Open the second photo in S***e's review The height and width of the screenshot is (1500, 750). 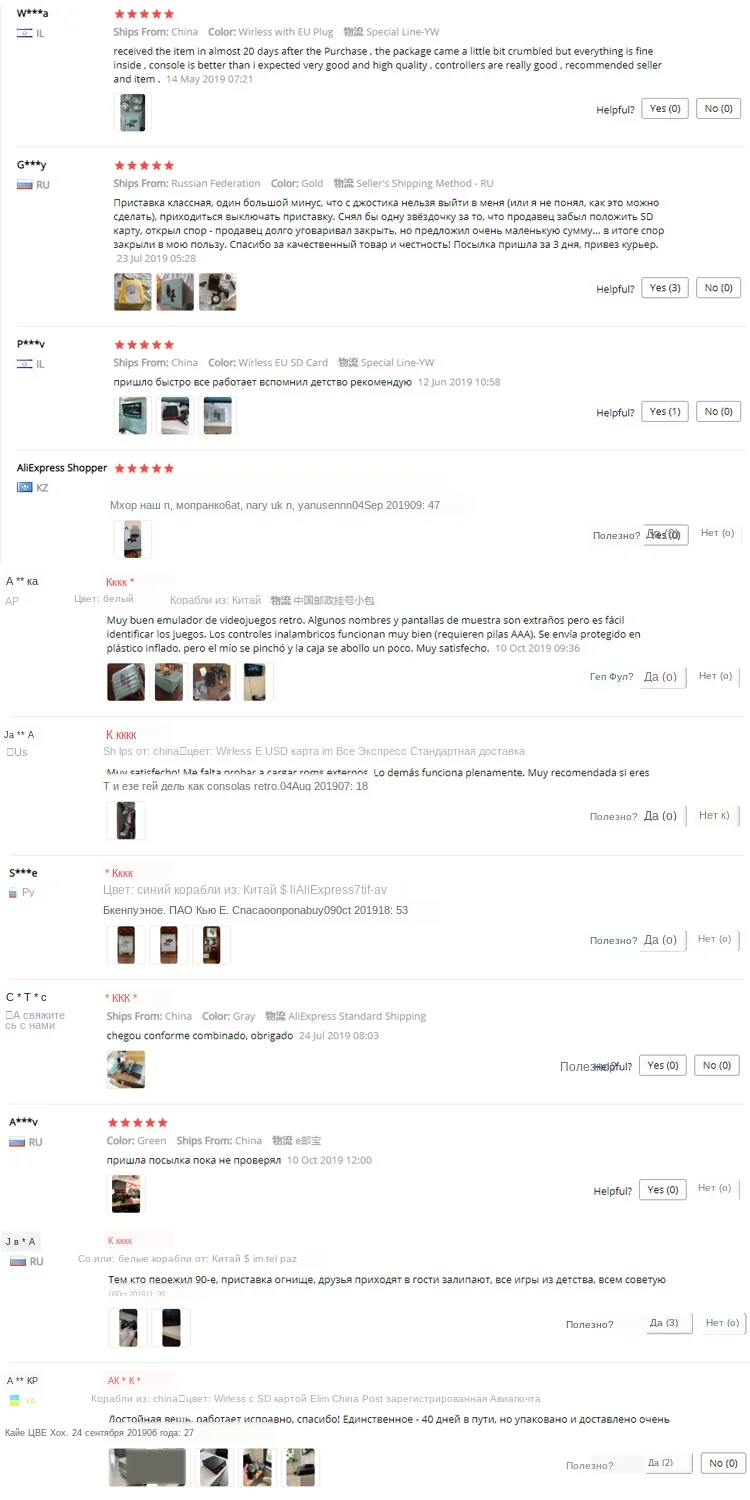[x=169, y=944]
